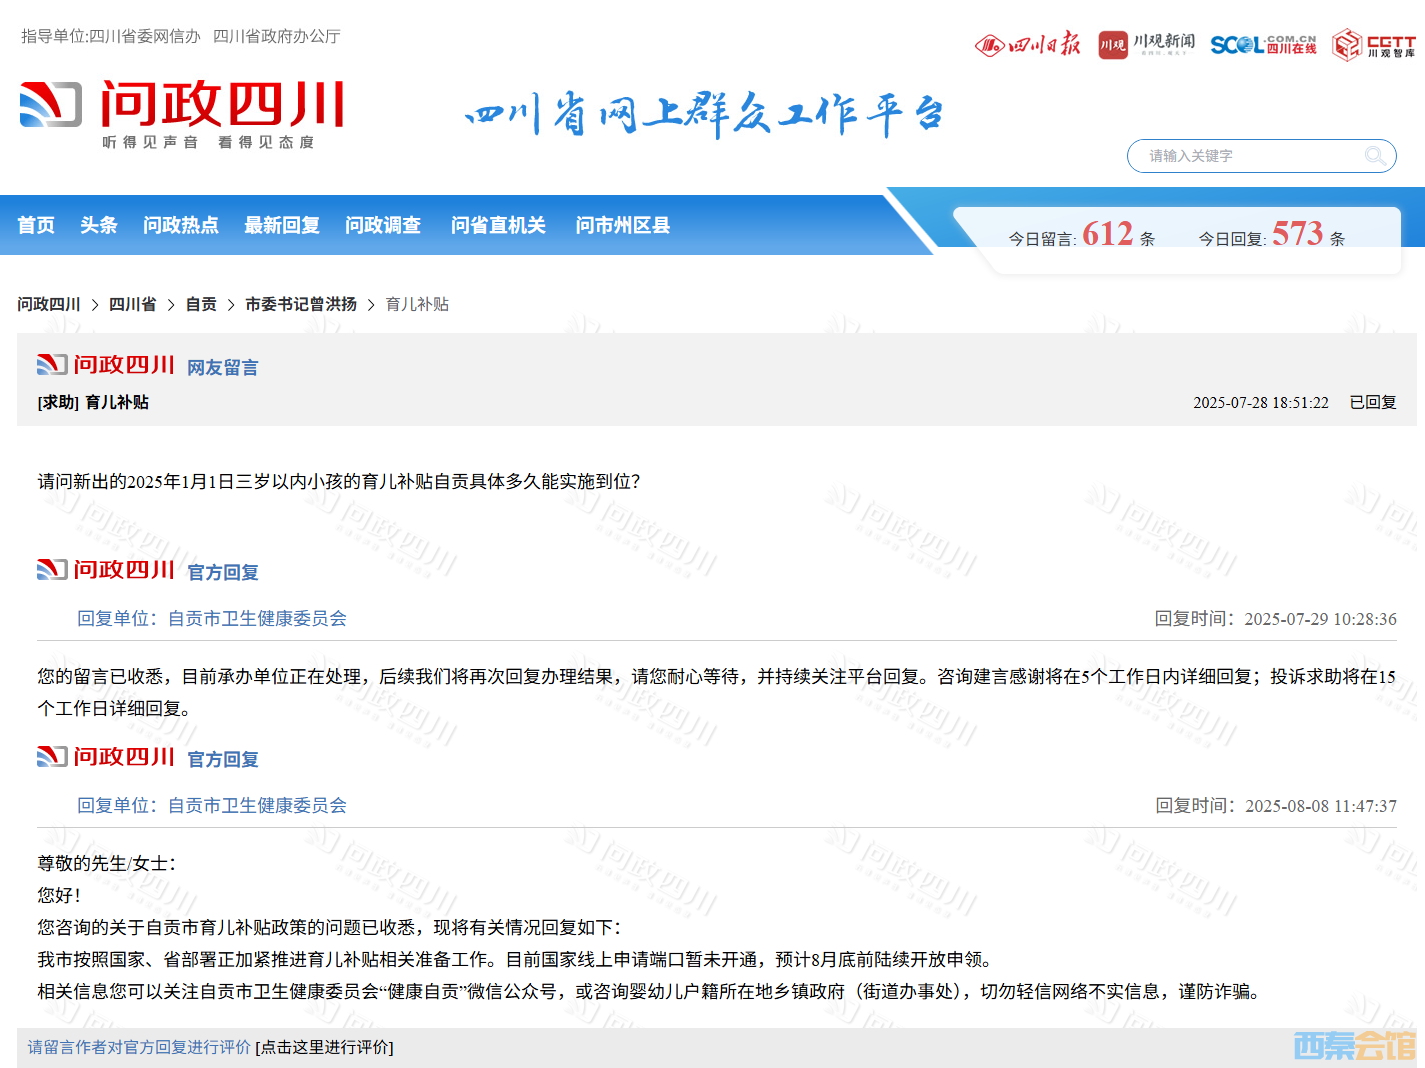This screenshot has width=1425, height=1068.
Task: Open the 四川日报 logo link
Action: tap(1028, 44)
